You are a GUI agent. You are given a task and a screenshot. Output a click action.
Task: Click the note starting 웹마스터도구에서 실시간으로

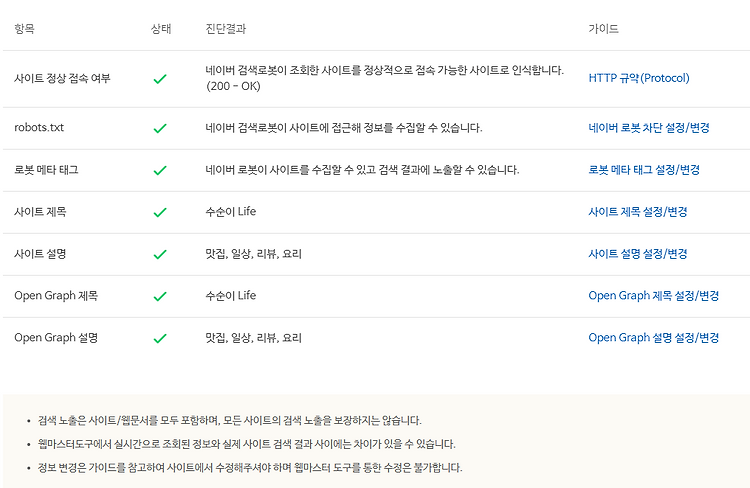coord(246,444)
